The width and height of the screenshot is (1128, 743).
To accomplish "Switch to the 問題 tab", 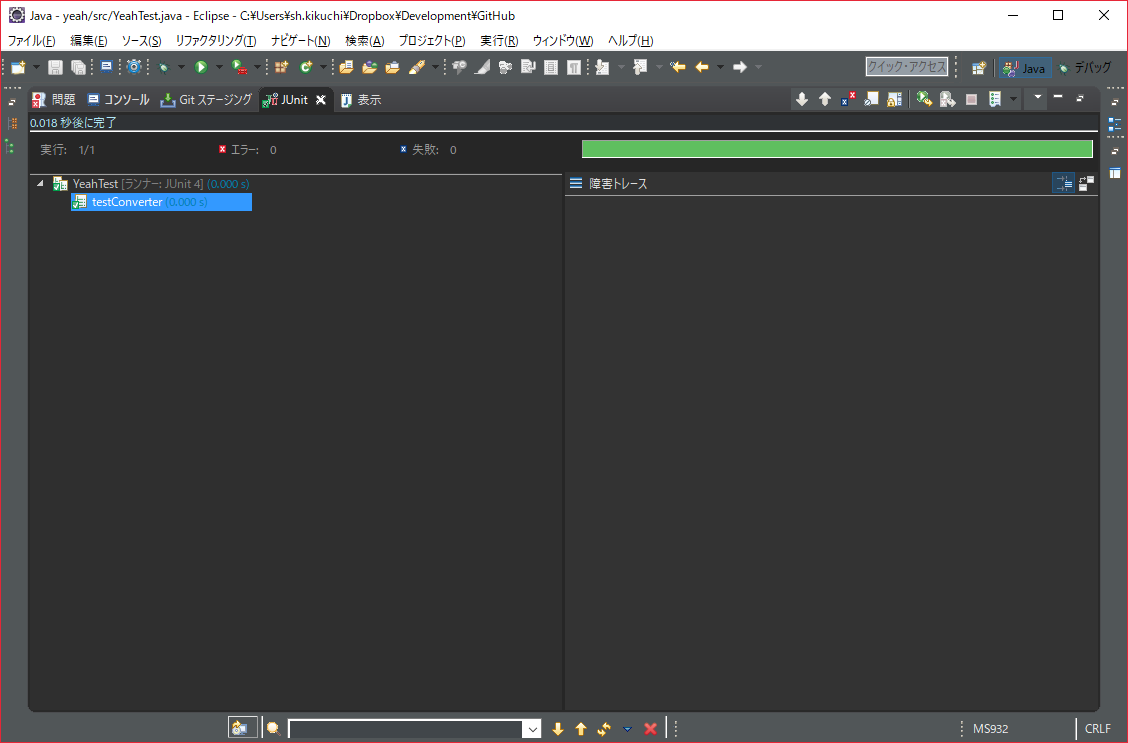I will (54, 100).
